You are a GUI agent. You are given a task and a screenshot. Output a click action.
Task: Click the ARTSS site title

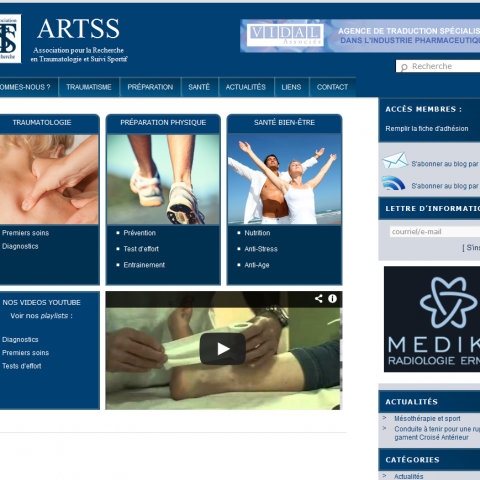click(78, 29)
